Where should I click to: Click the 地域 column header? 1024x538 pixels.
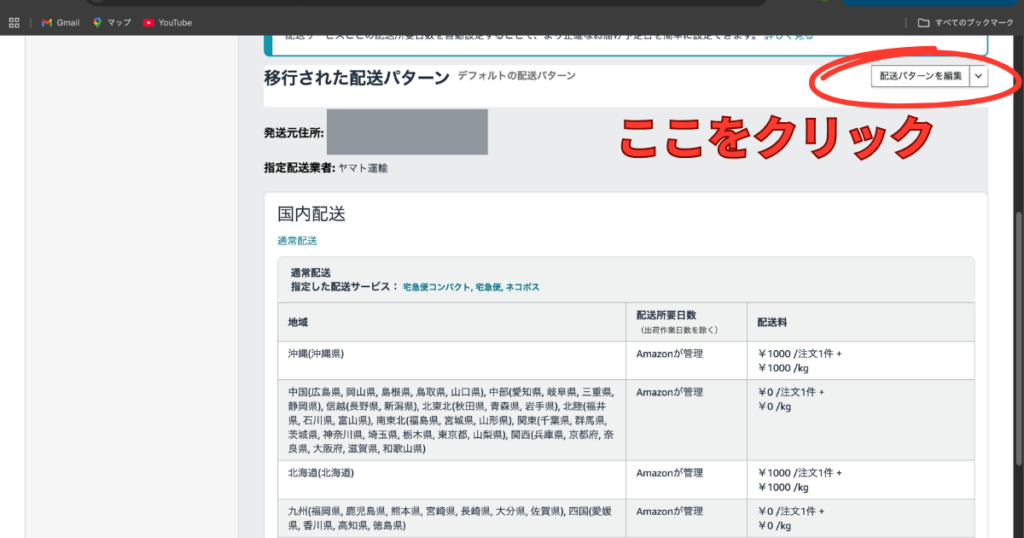point(298,322)
